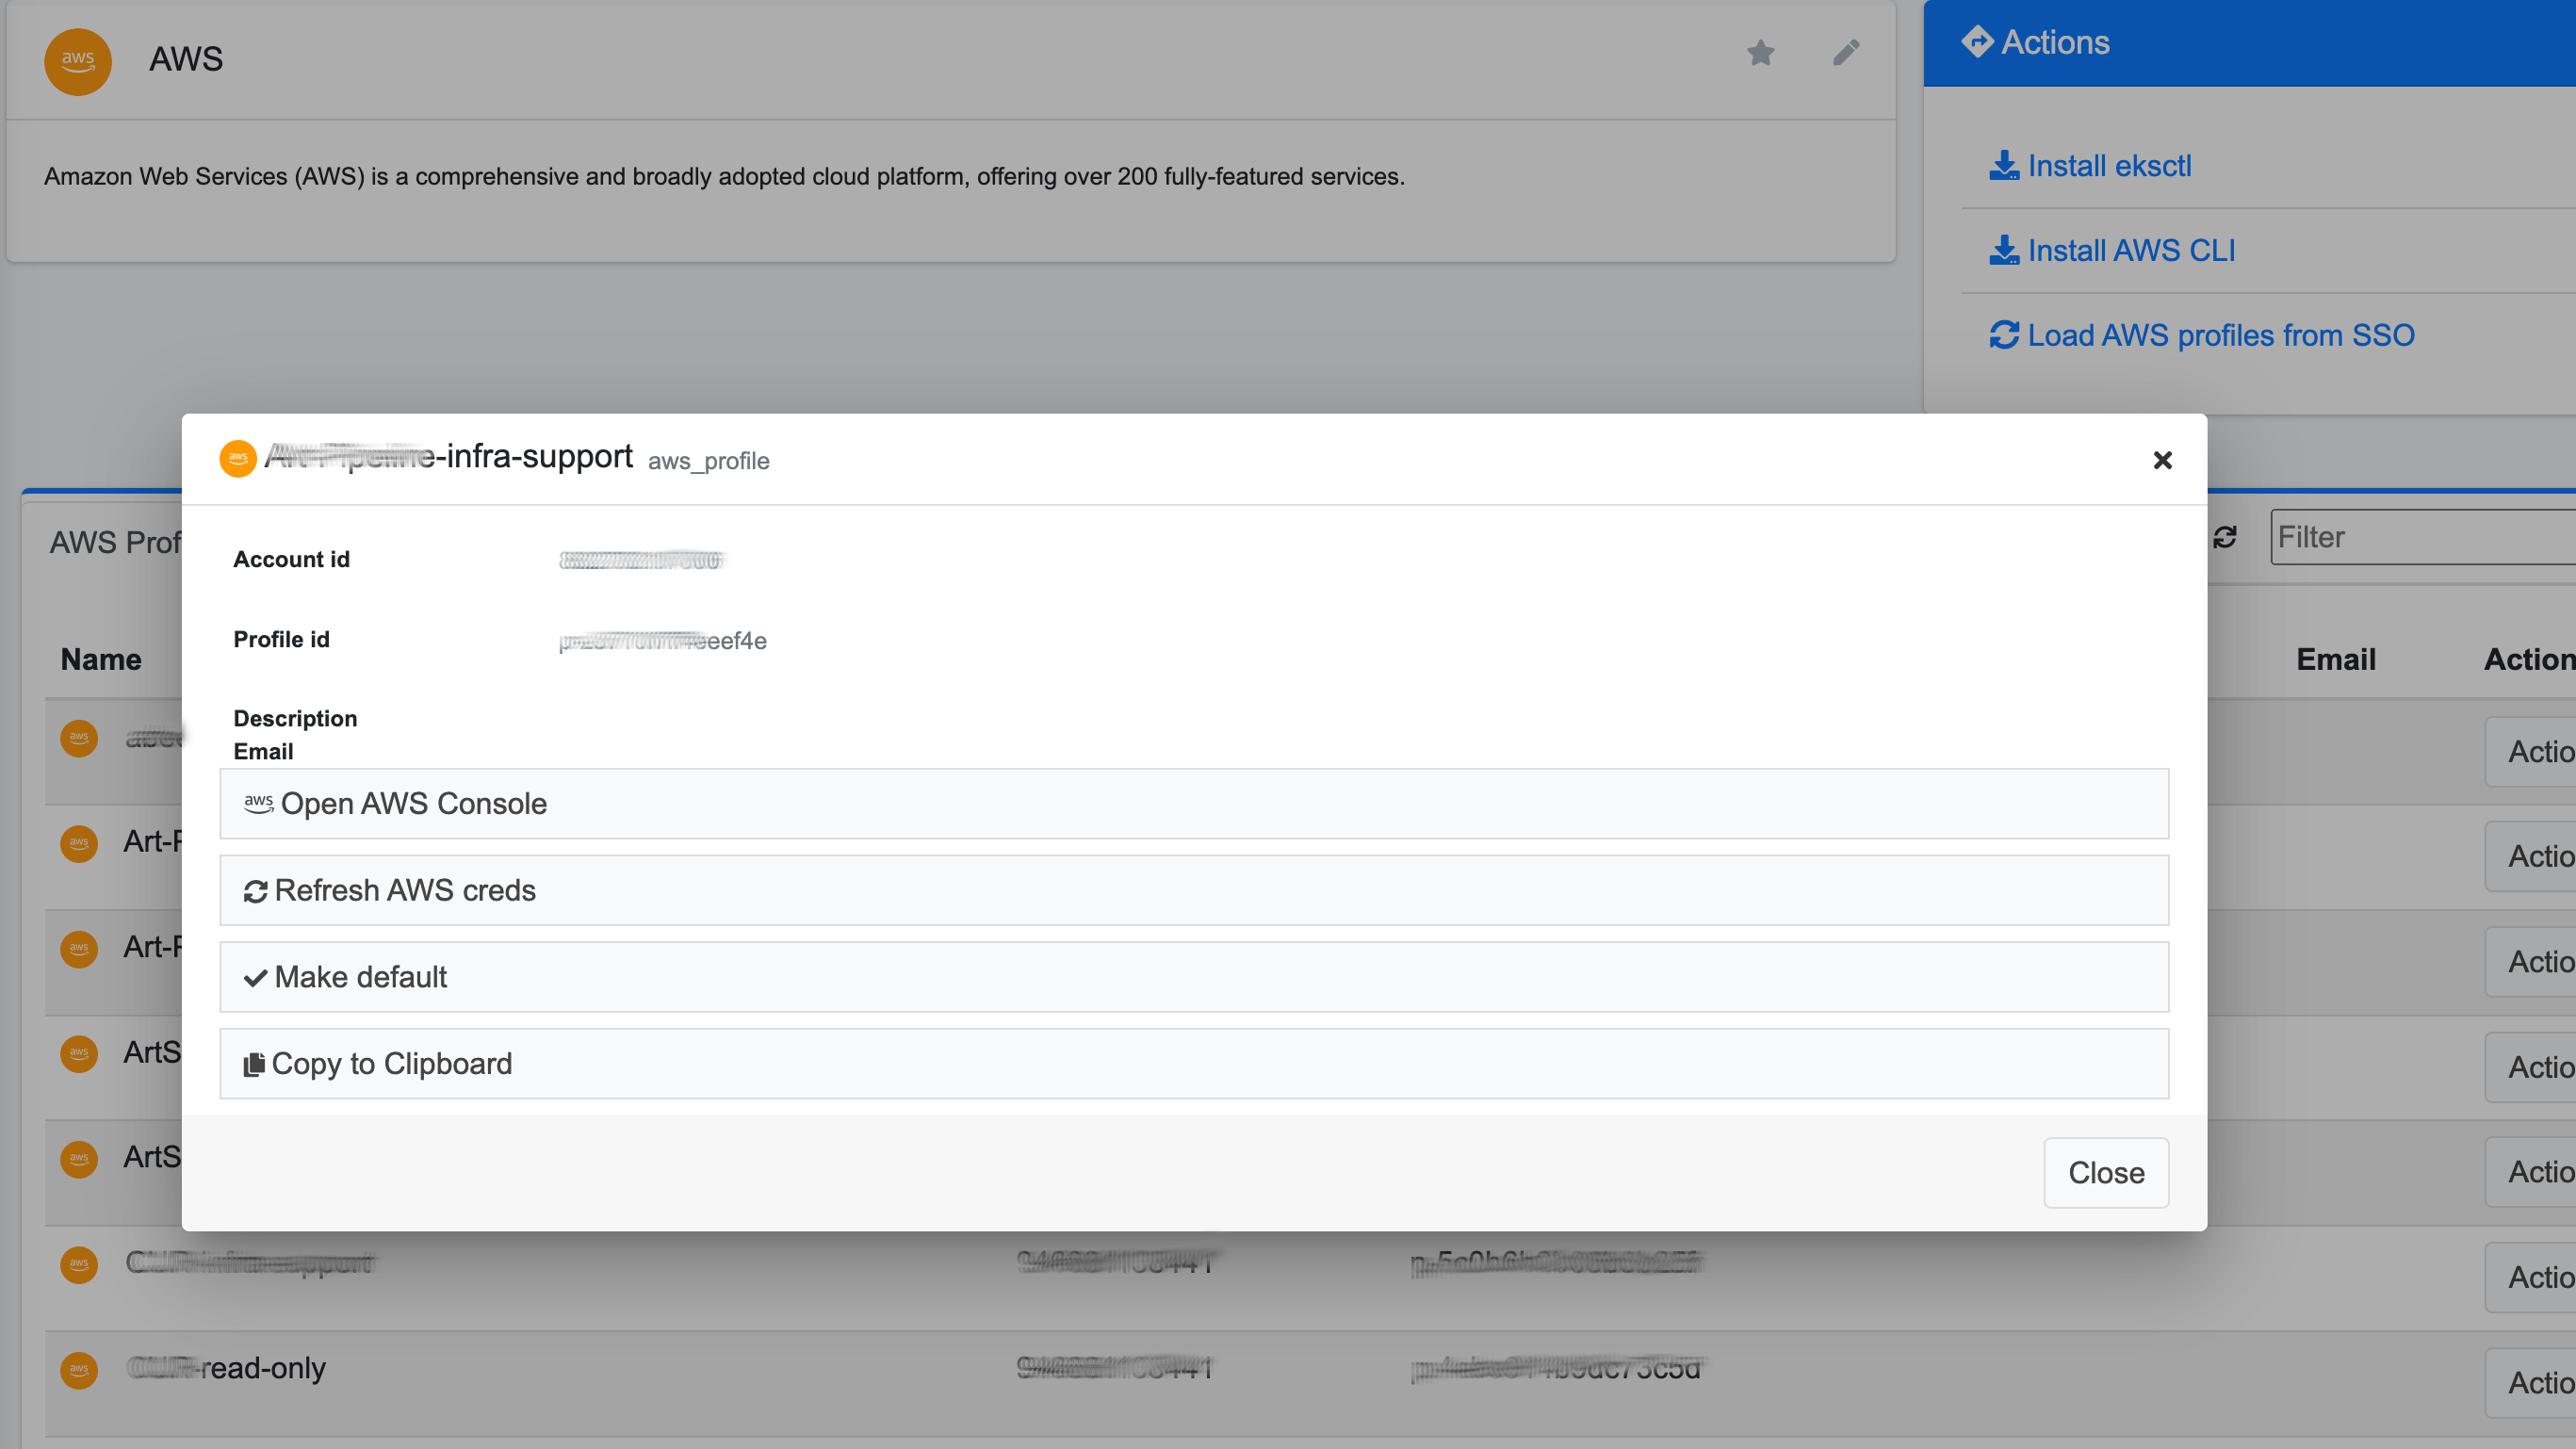Open the Actions menu on the read-only profile row
The height and width of the screenshot is (1449, 2576).
[x=2540, y=1382]
